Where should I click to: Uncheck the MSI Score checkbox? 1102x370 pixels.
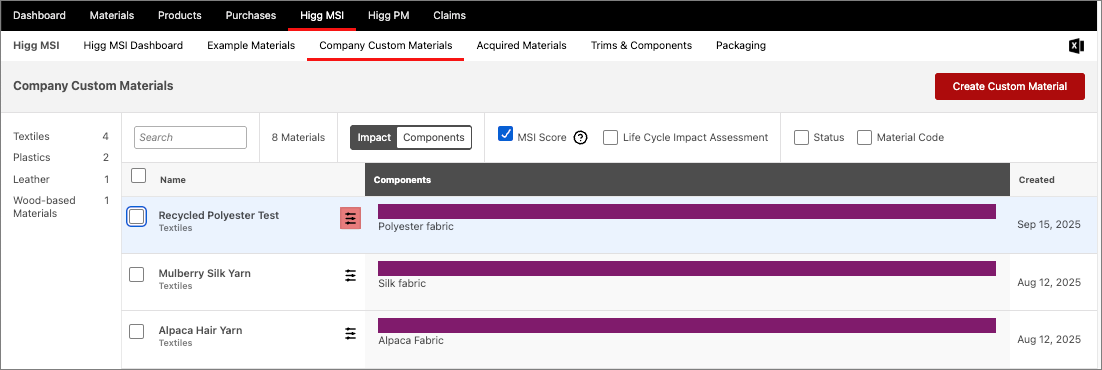pyautogui.click(x=505, y=134)
